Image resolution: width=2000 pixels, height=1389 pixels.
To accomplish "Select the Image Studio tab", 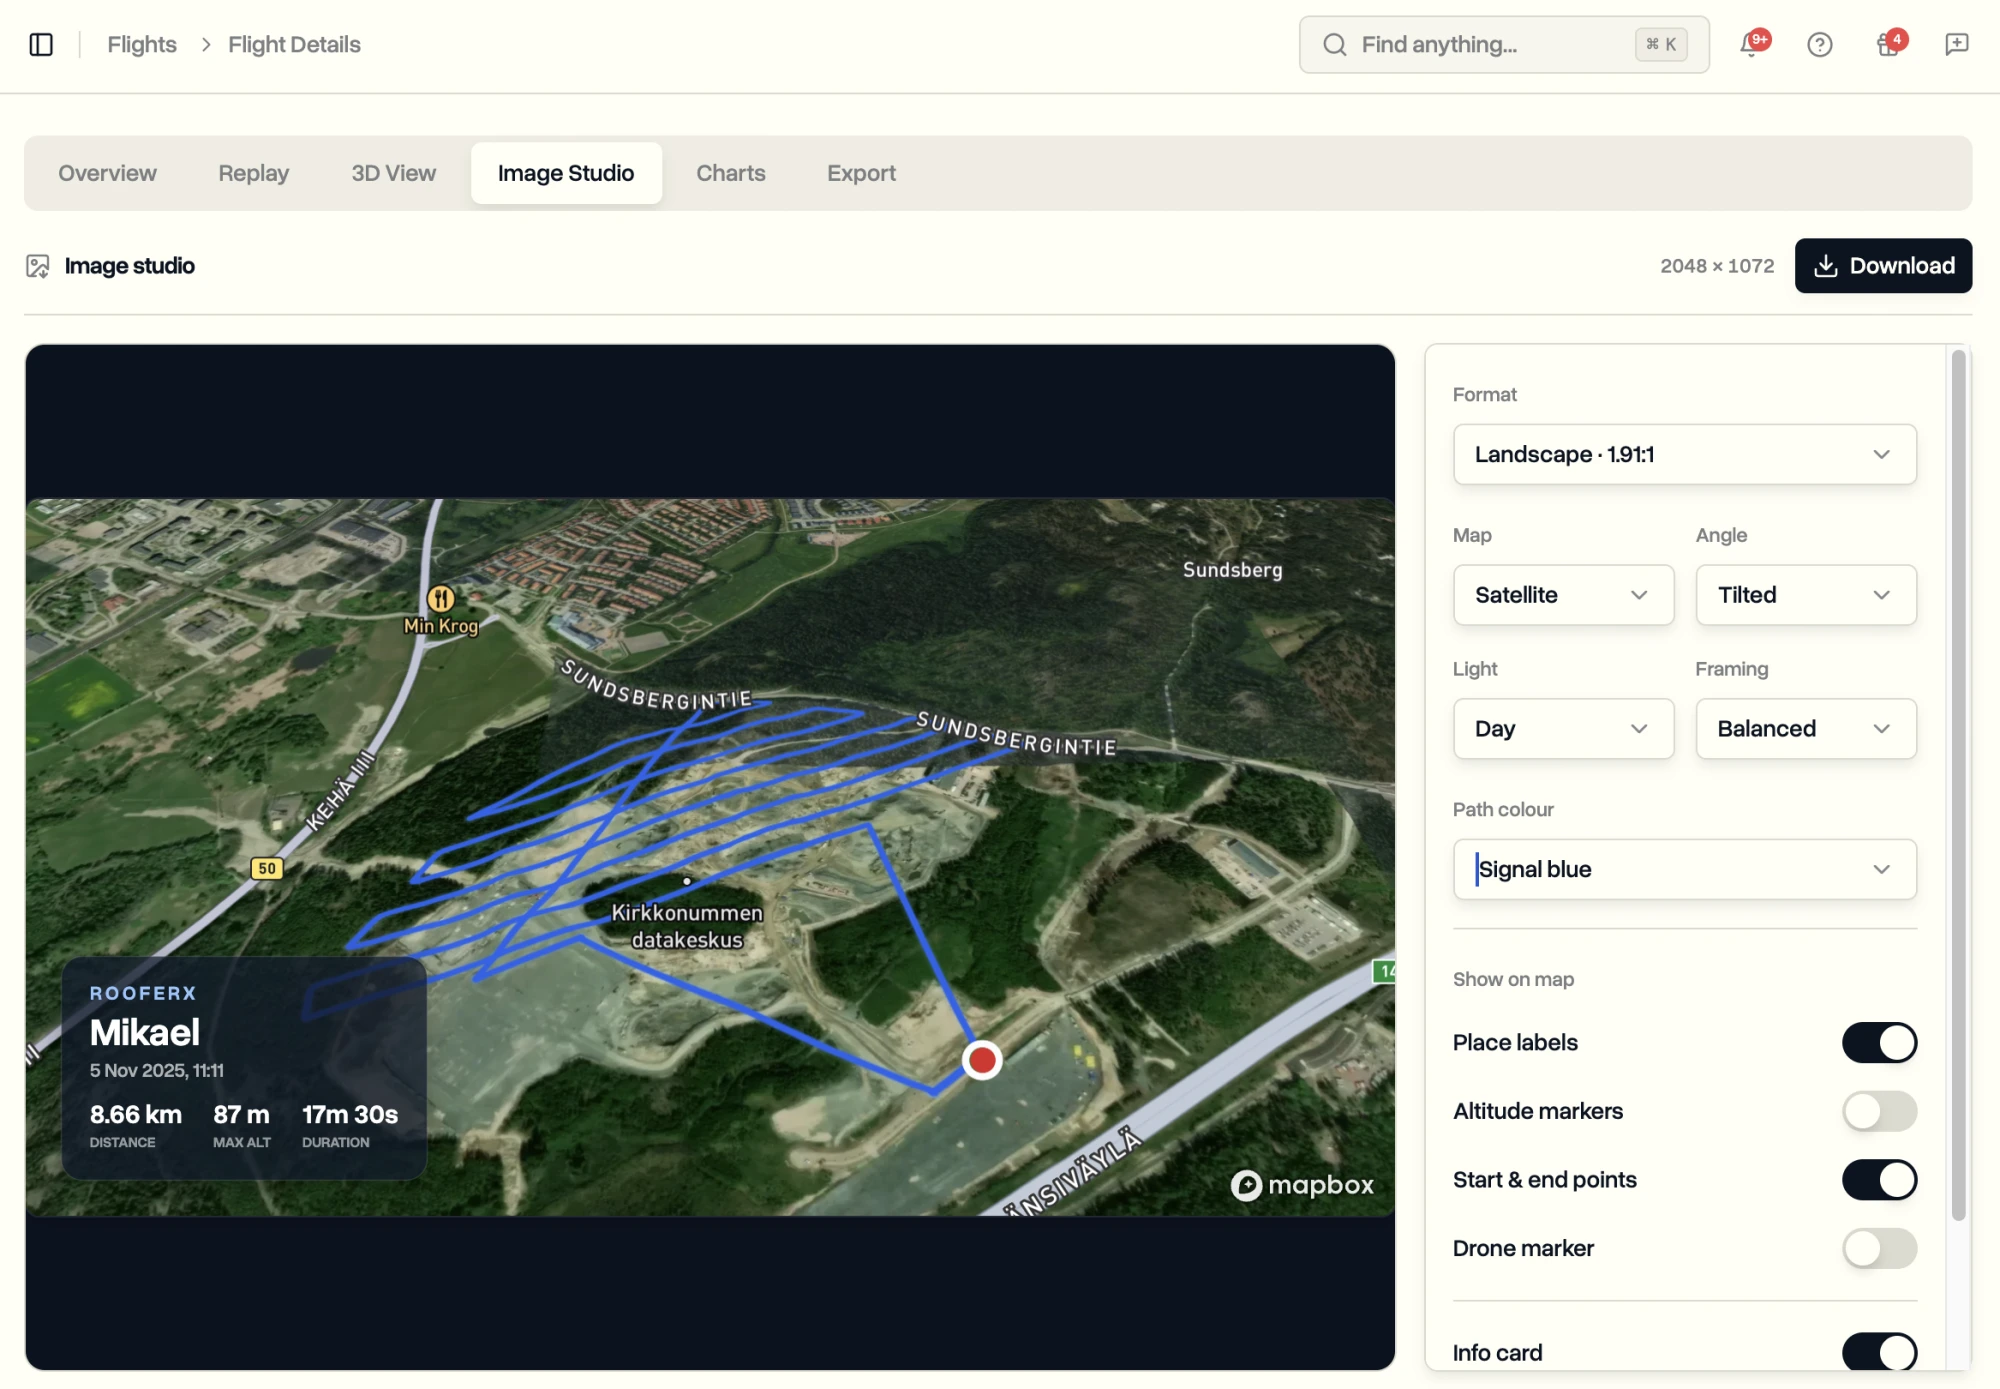I will pyautogui.click(x=566, y=173).
